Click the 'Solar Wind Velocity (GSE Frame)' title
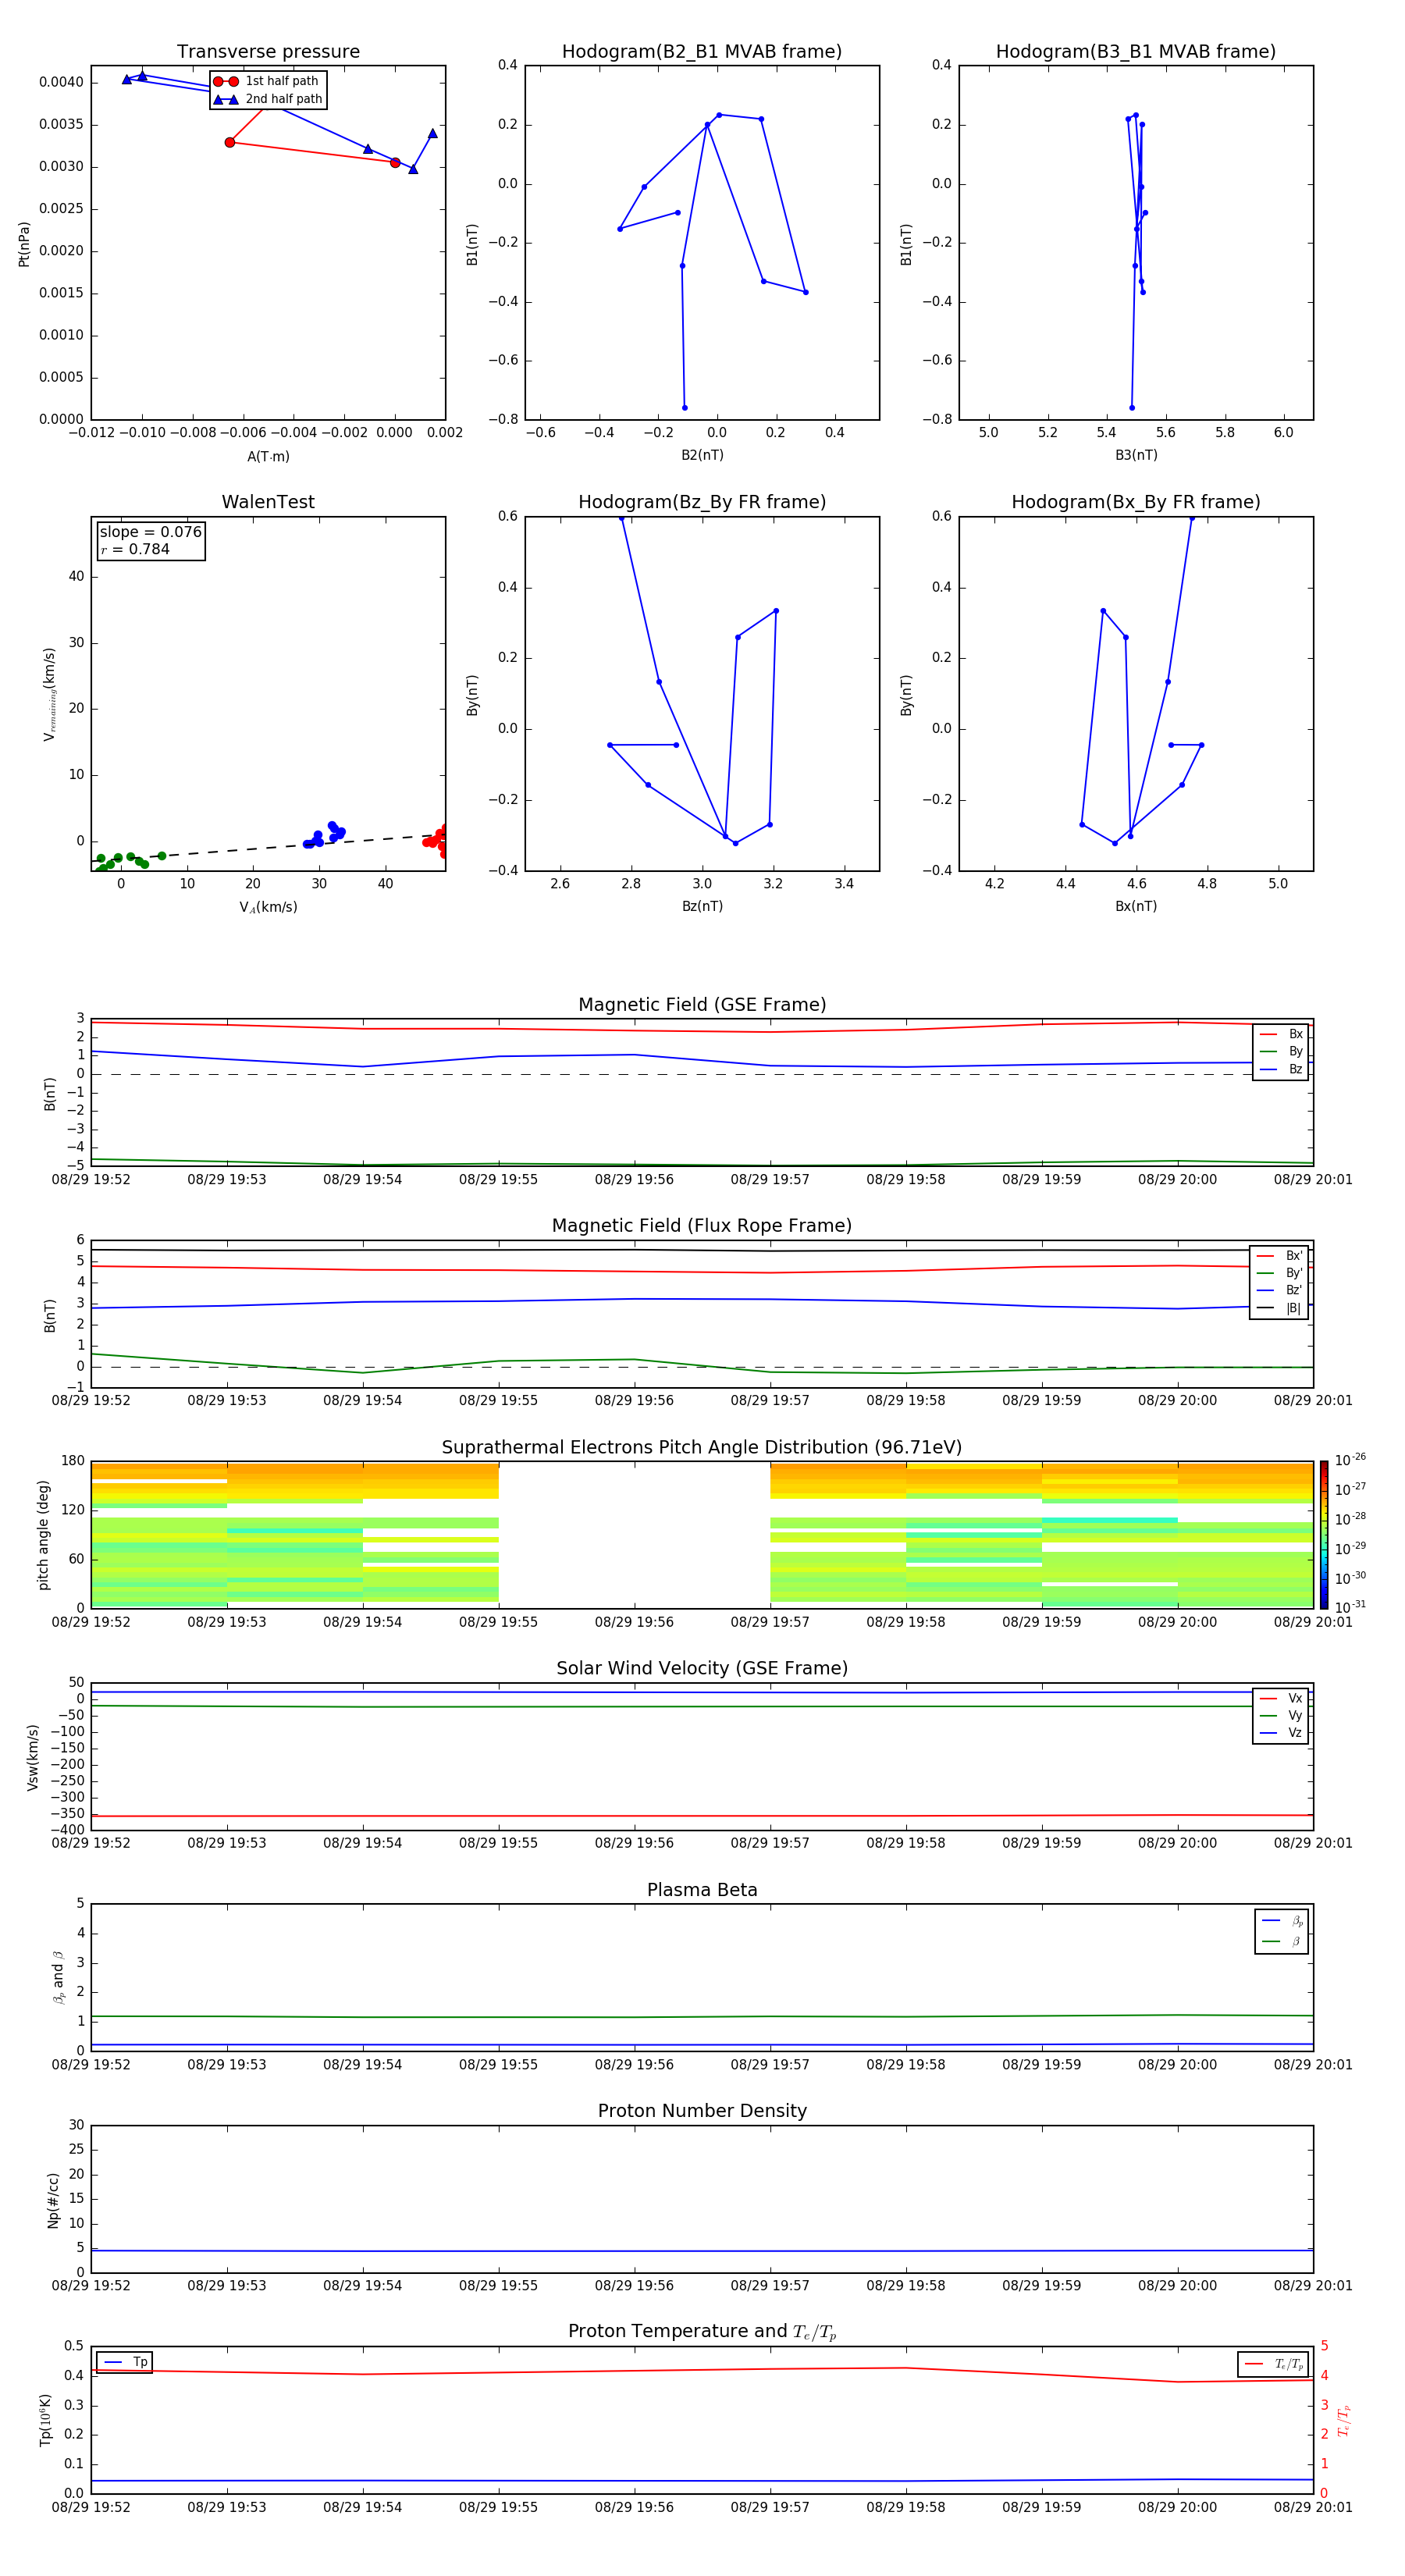This screenshot has width=1405, height=2576. tap(702, 1668)
